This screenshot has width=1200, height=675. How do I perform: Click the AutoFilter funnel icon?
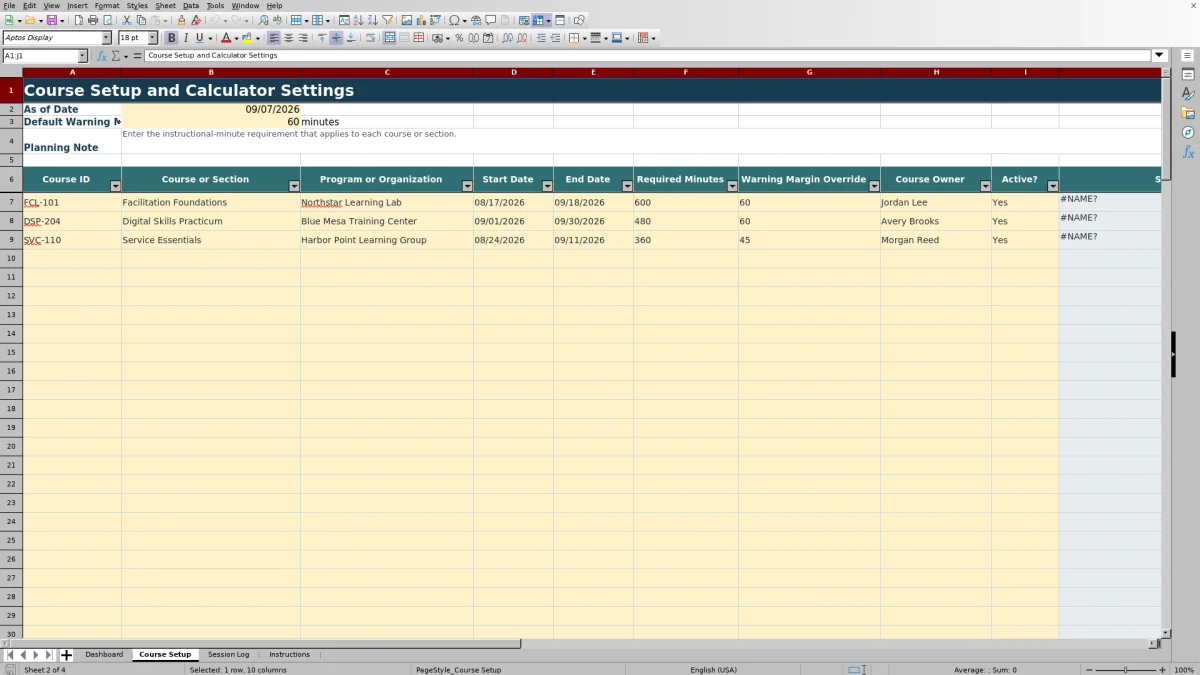pyautogui.click(x=387, y=20)
